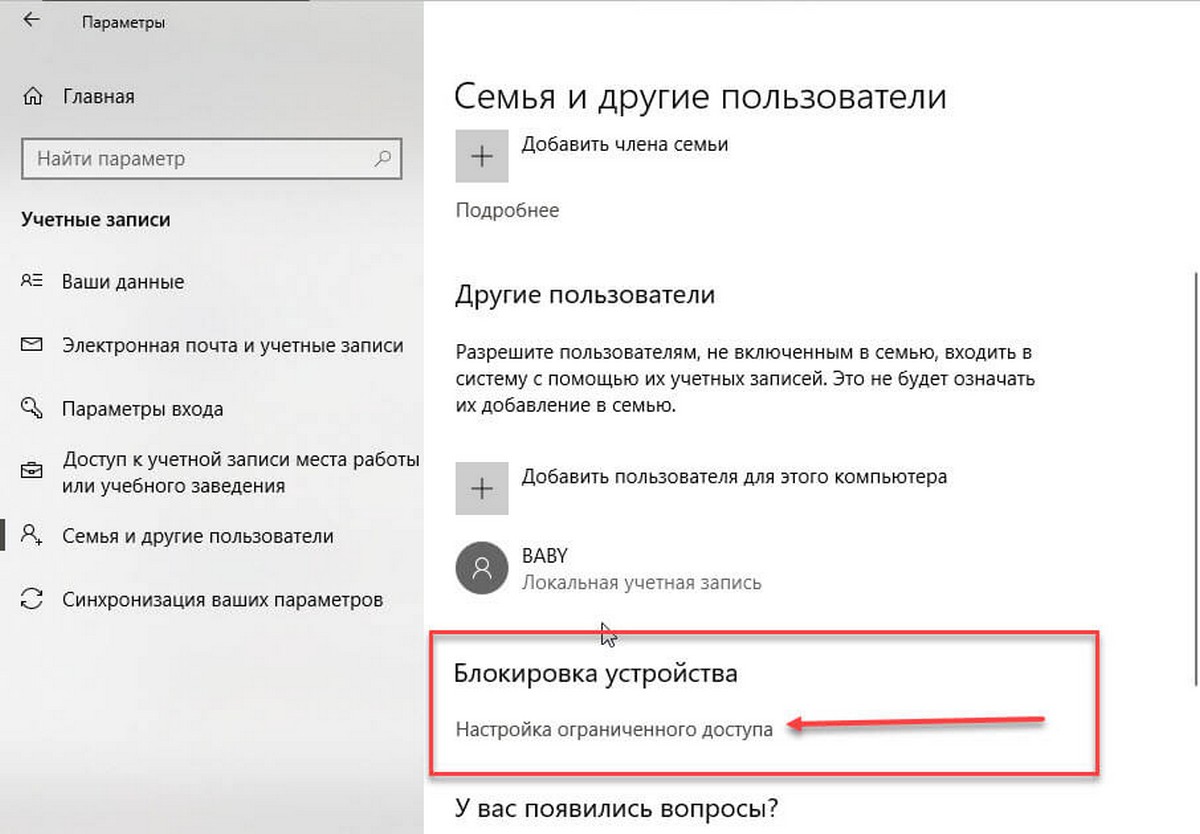Open the Главная home icon
Viewport: 1200px width, 834px height.
coord(33,97)
